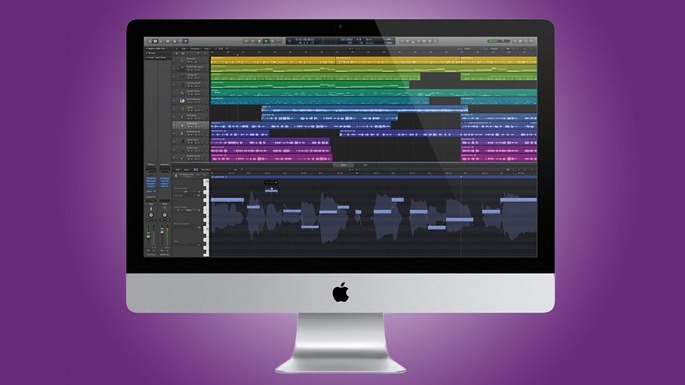Screen dimensions: 685x385
Task: Open the List Editors from the toolbar
Action: [x=515, y=41]
